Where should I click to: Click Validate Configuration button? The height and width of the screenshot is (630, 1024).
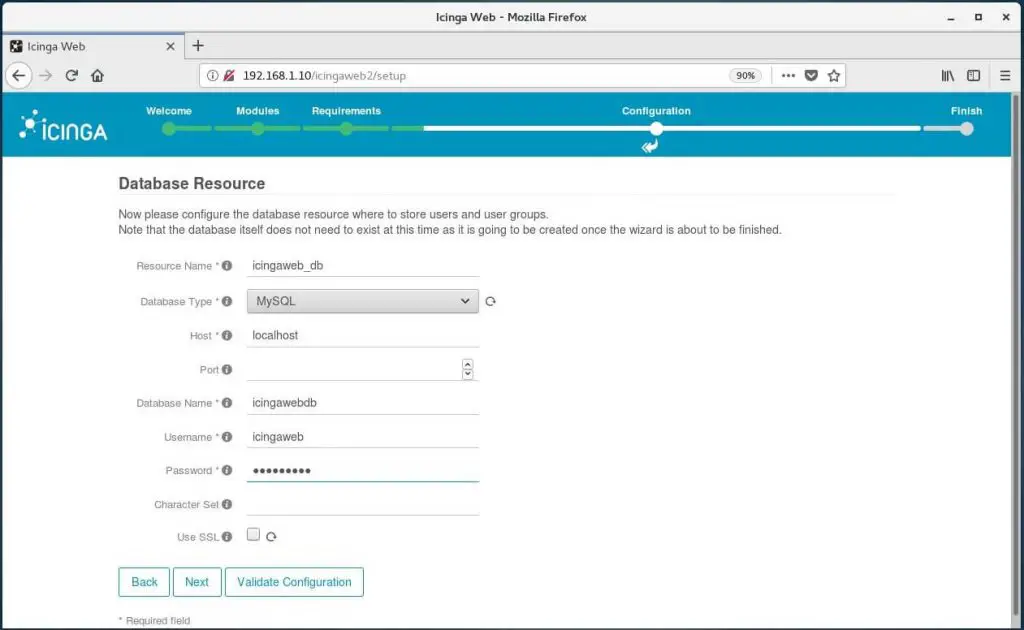tap(294, 582)
